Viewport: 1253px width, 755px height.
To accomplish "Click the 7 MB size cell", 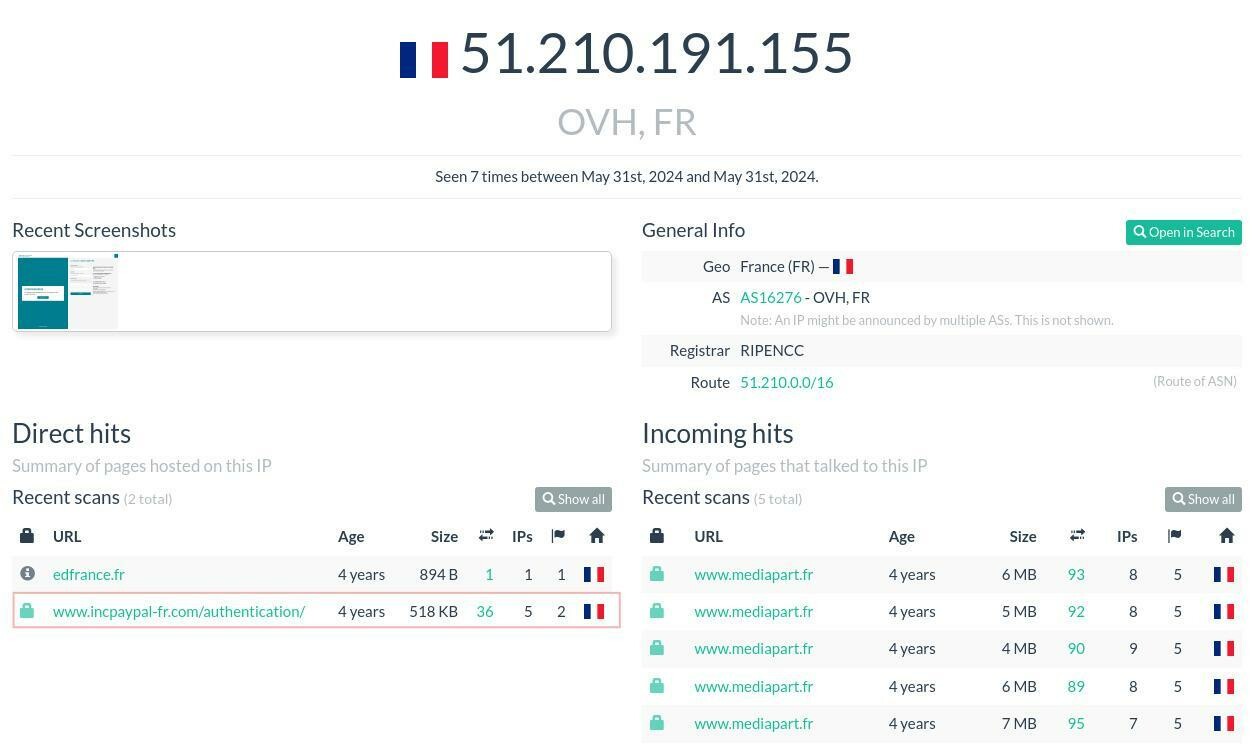I will point(1019,723).
